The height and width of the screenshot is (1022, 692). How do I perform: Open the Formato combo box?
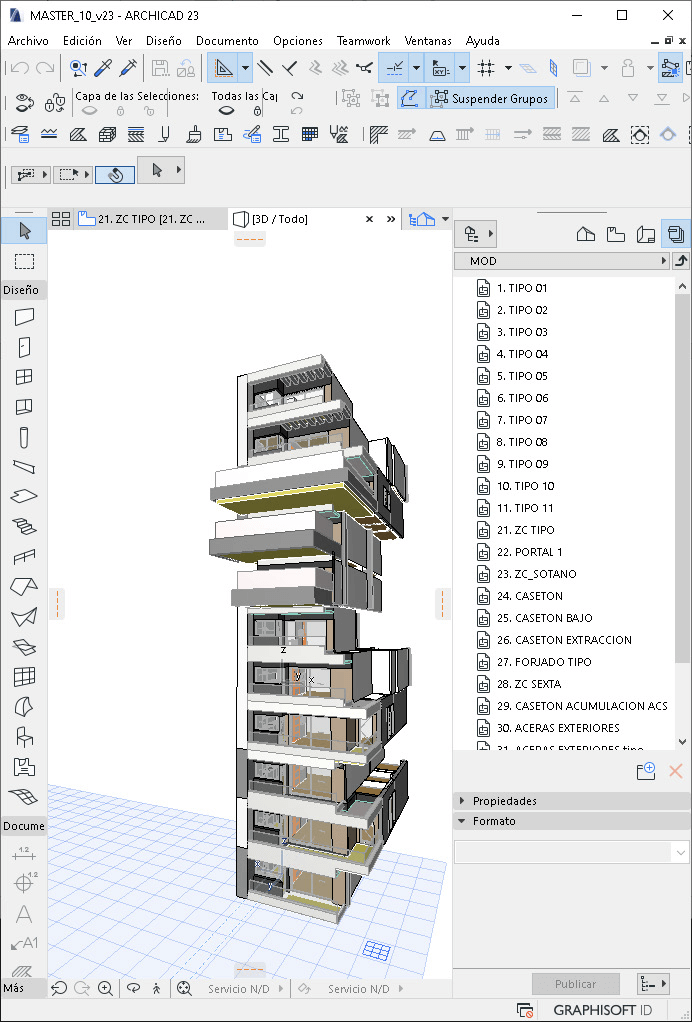[x=571, y=852]
